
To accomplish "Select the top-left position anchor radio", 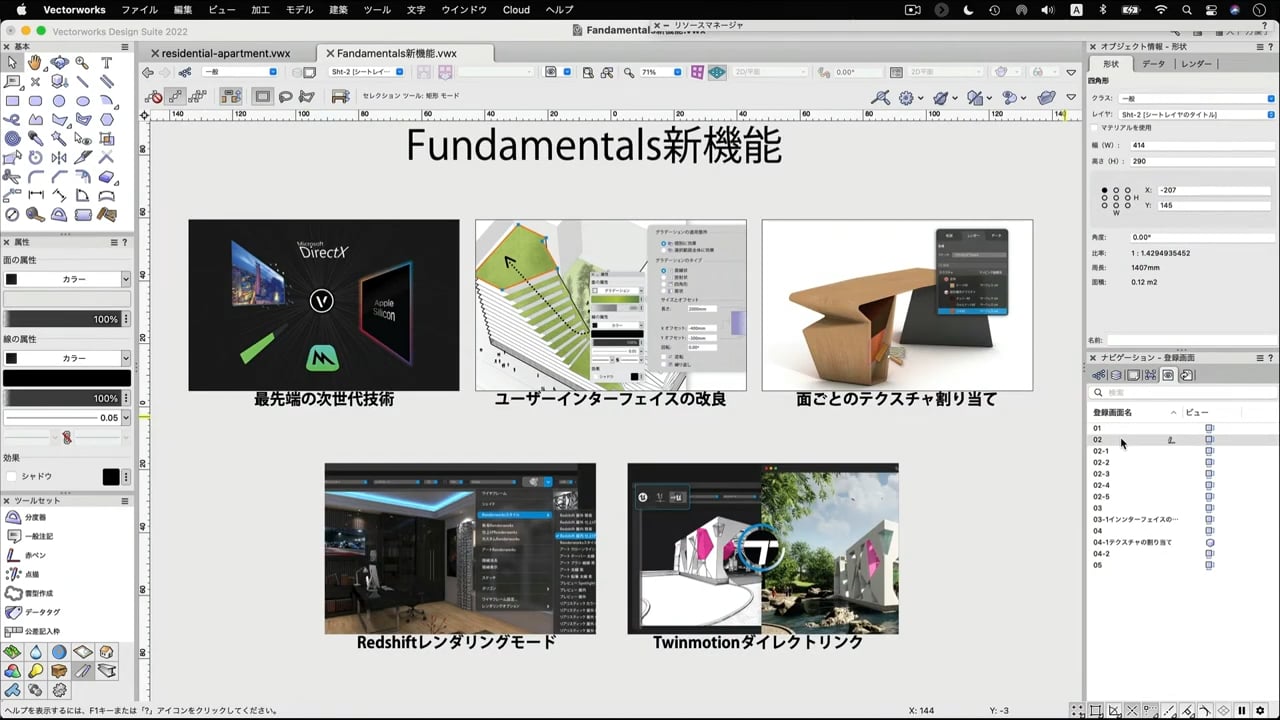I will (x=1104, y=190).
